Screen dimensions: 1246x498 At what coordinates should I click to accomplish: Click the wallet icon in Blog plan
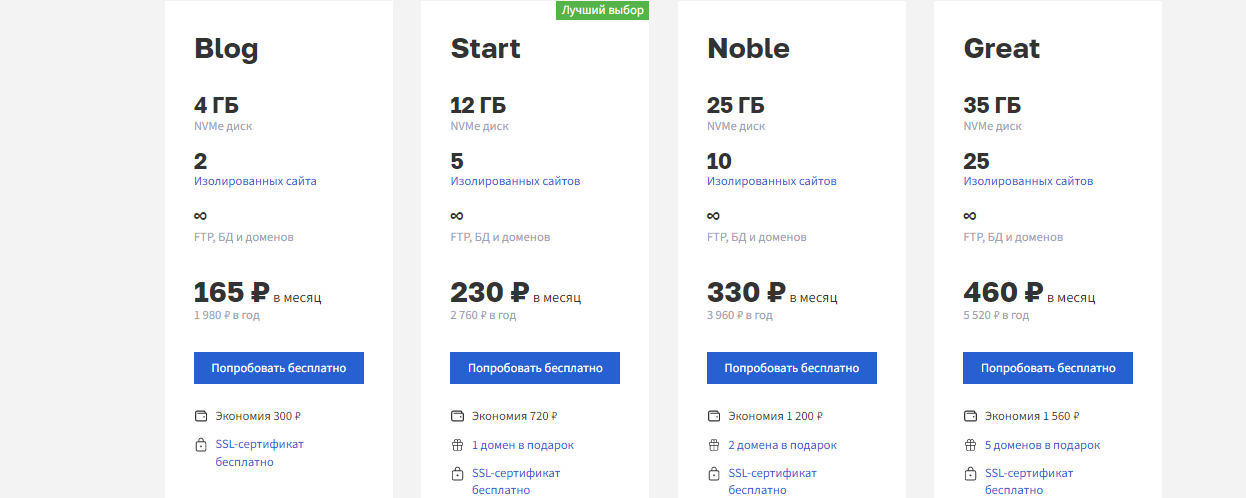click(x=201, y=416)
